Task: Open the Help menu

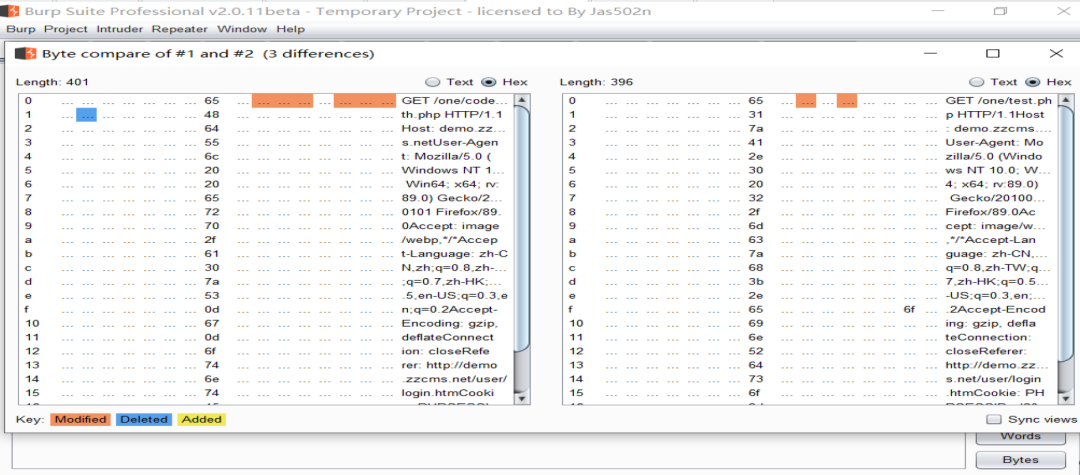Action: [x=291, y=29]
